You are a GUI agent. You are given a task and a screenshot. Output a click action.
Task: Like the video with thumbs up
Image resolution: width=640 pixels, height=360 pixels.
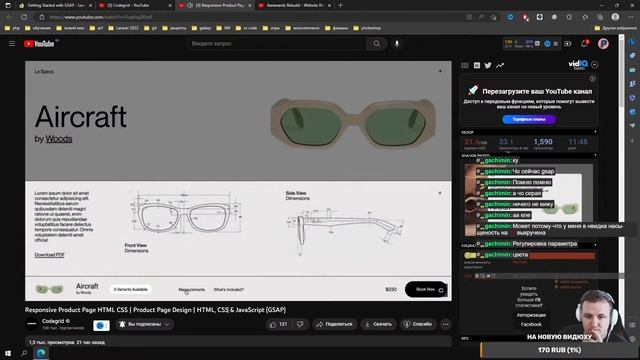tap(278, 324)
